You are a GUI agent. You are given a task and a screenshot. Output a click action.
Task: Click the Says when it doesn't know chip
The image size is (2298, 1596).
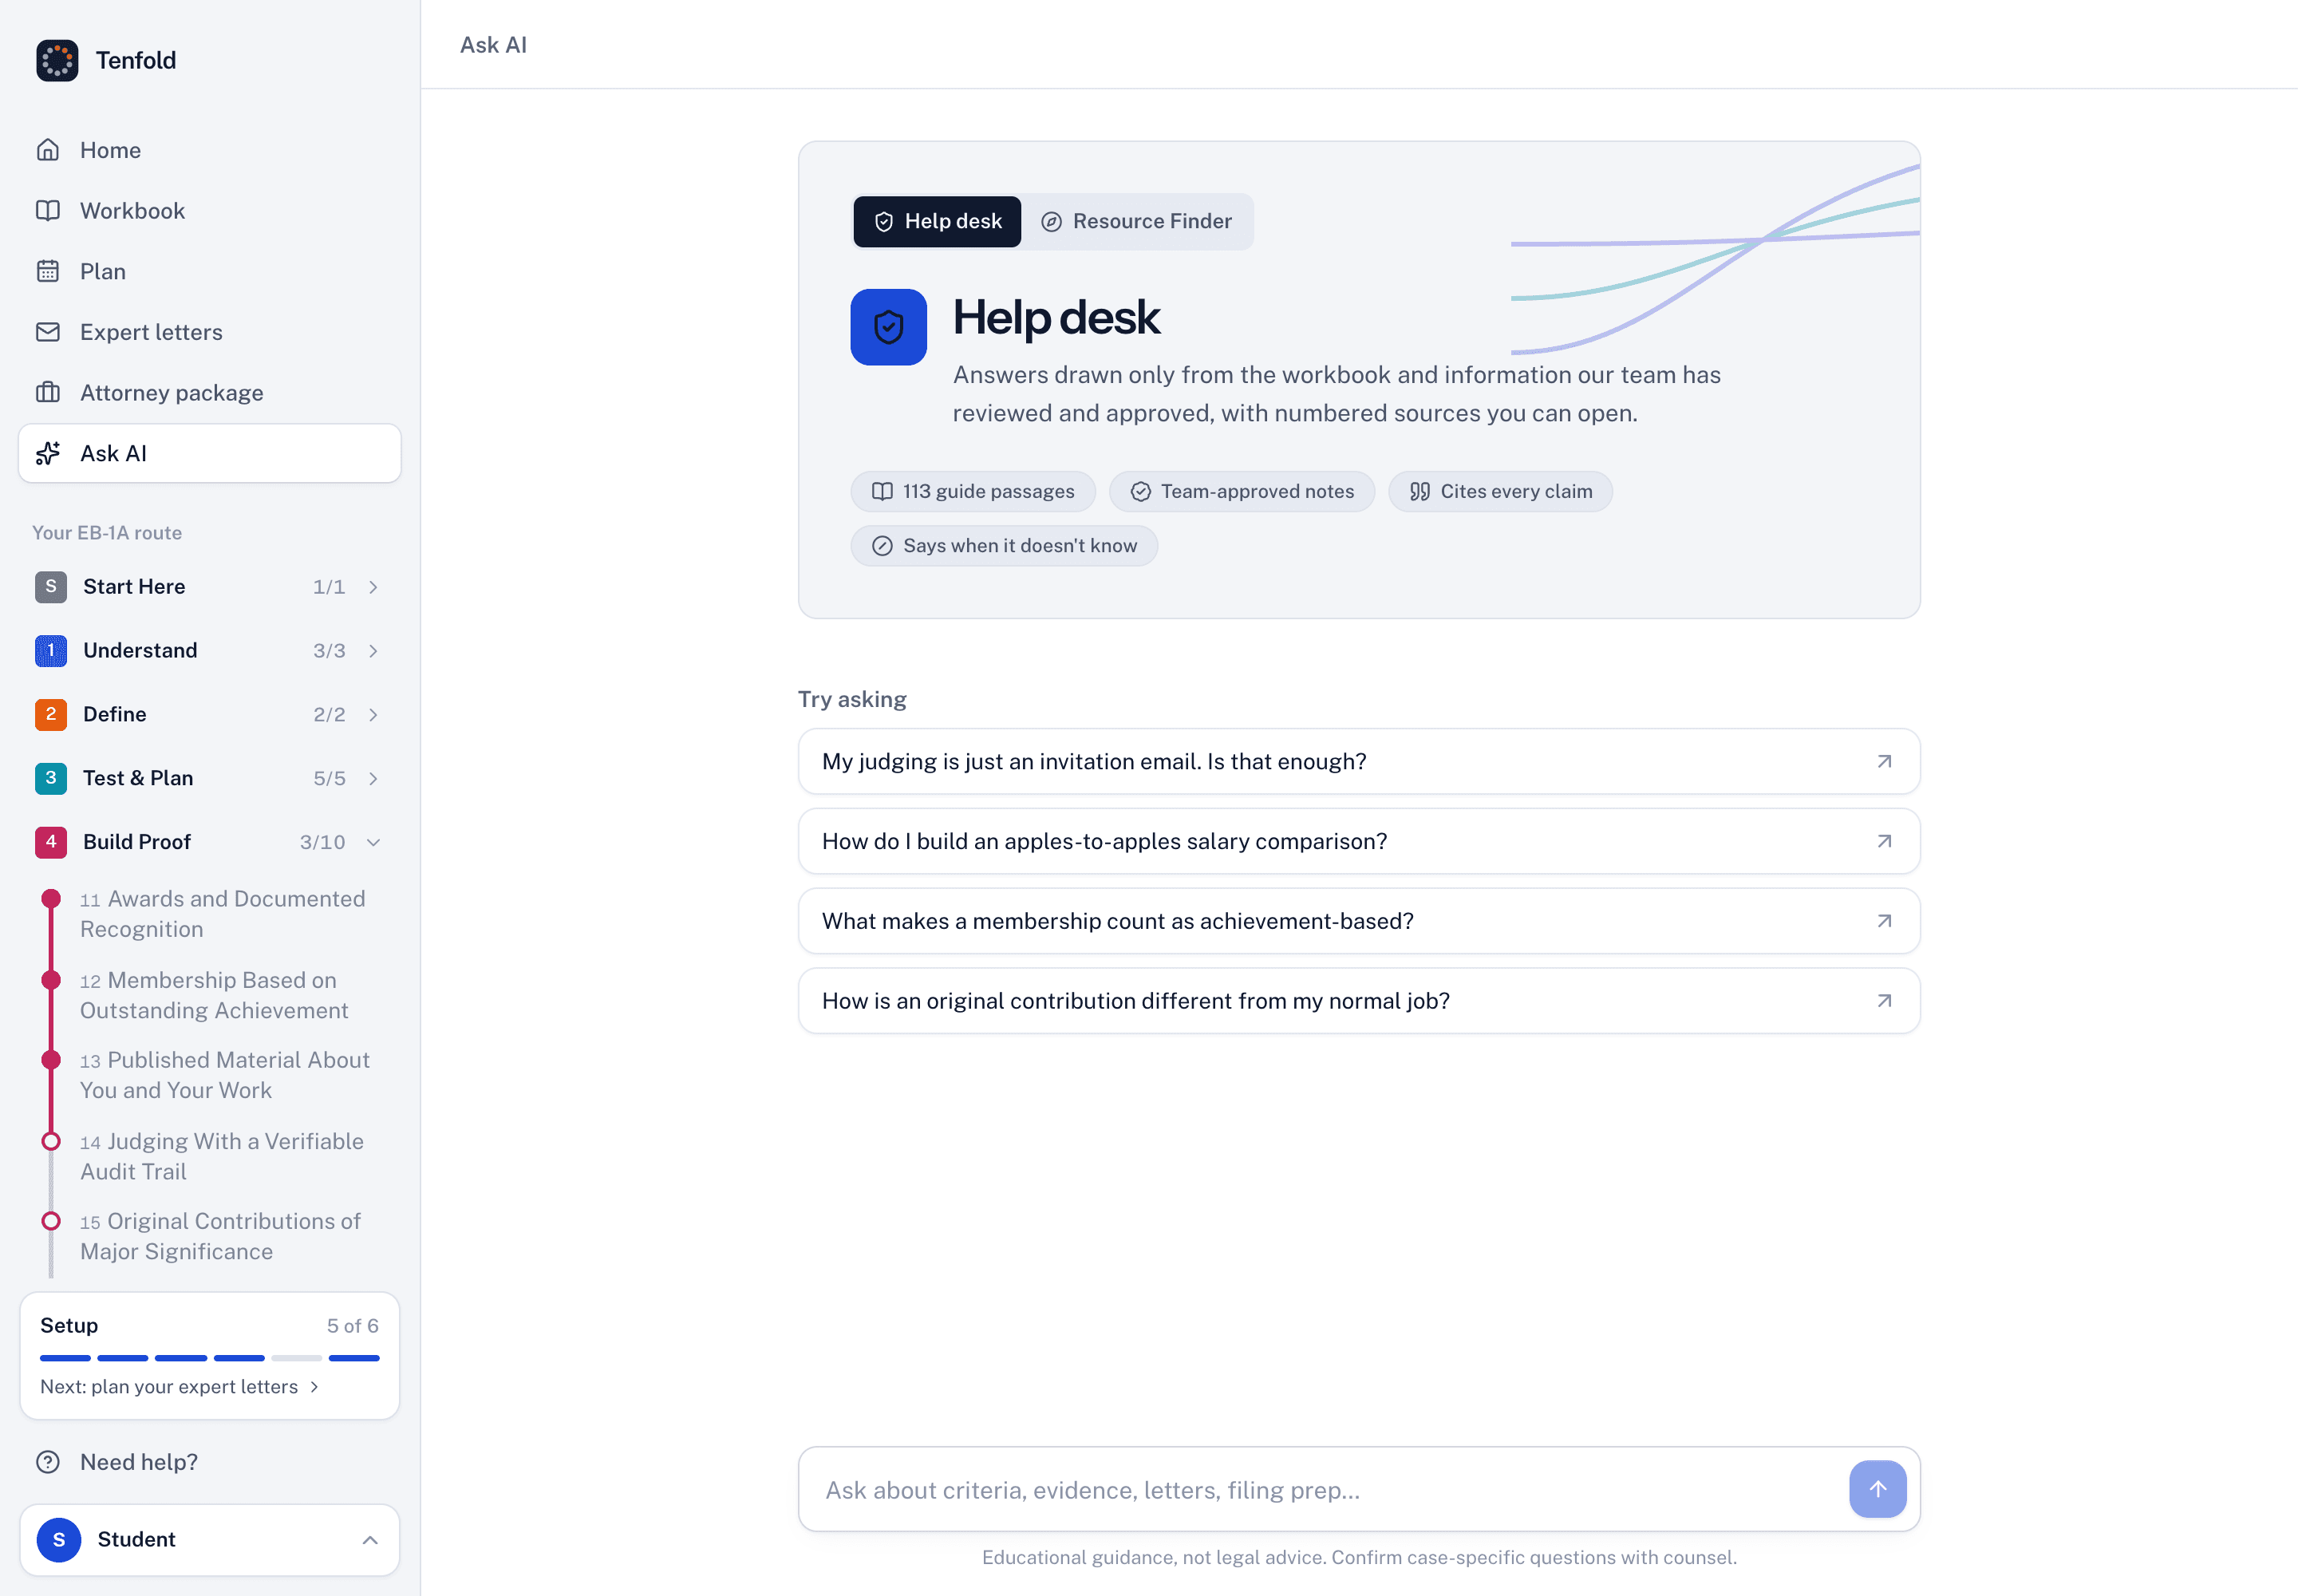click(x=1004, y=546)
